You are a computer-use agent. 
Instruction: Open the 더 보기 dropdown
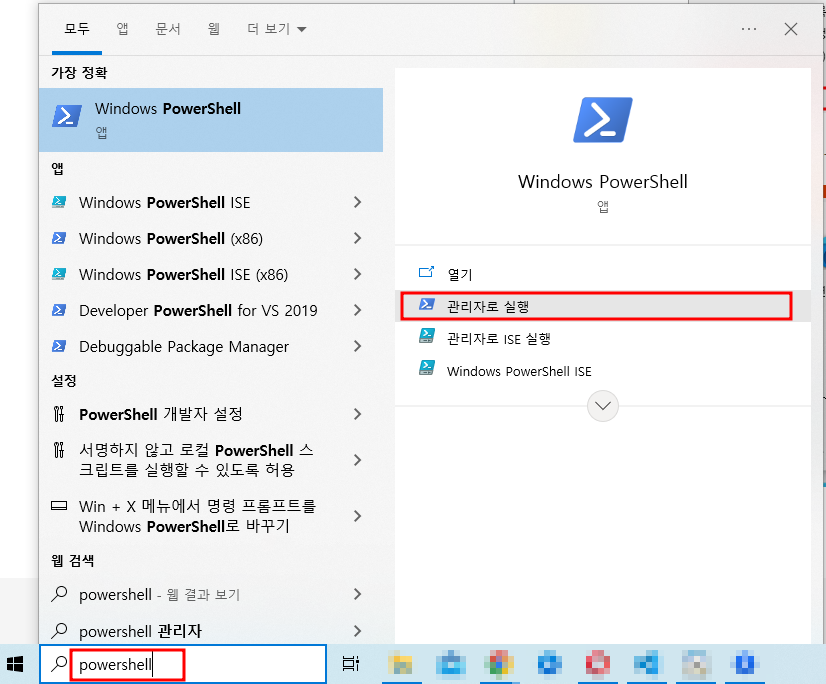coord(277,28)
